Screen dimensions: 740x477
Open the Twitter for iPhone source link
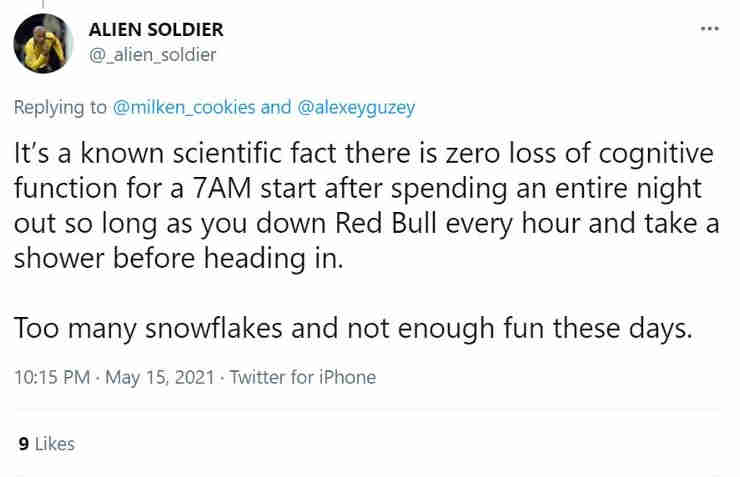click(303, 377)
